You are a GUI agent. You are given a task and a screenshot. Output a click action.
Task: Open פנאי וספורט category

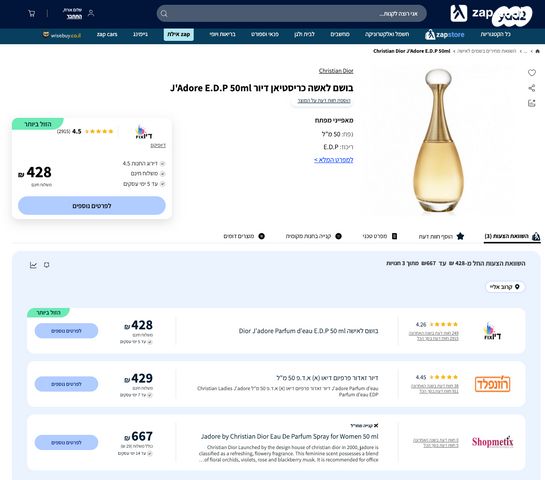(x=265, y=34)
